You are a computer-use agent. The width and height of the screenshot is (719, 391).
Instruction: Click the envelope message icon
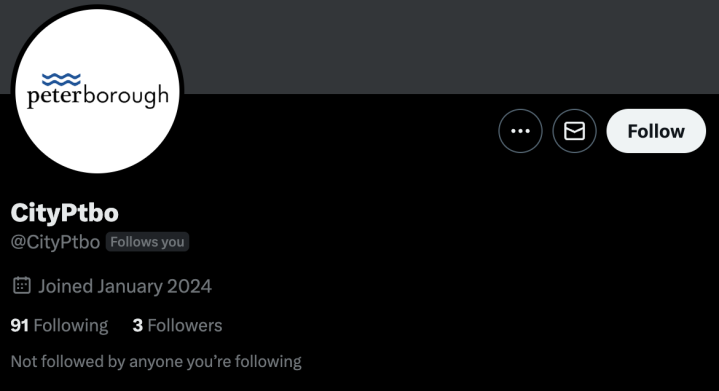point(575,131)
